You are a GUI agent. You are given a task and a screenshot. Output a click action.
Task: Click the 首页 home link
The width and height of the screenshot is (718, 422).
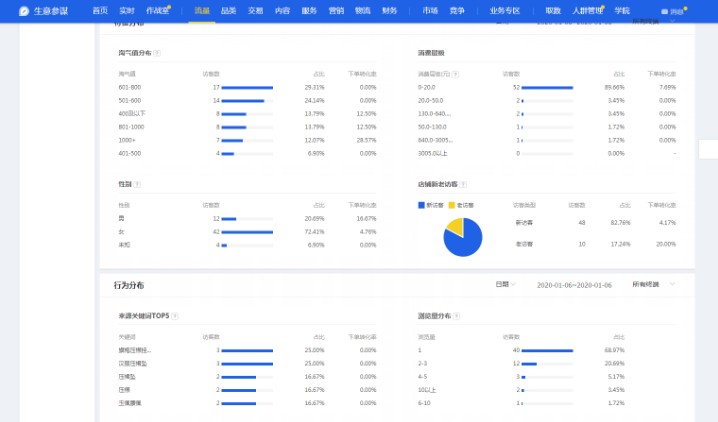click(100, 10)
